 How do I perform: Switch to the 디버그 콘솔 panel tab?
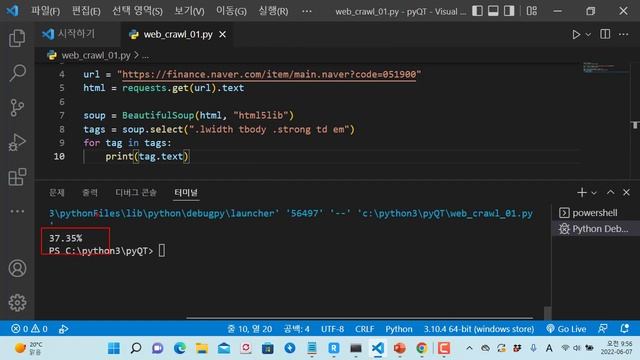(x=136, y=192)
